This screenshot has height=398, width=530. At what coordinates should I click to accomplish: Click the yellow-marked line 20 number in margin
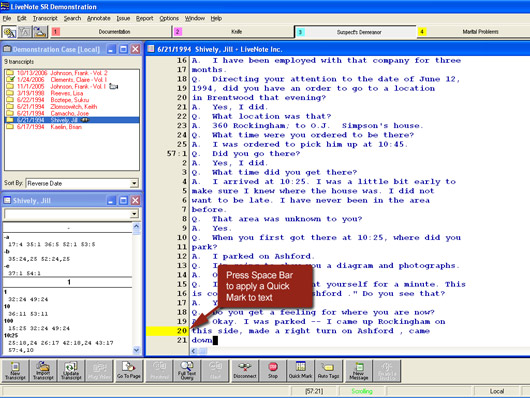pos(182,331)
